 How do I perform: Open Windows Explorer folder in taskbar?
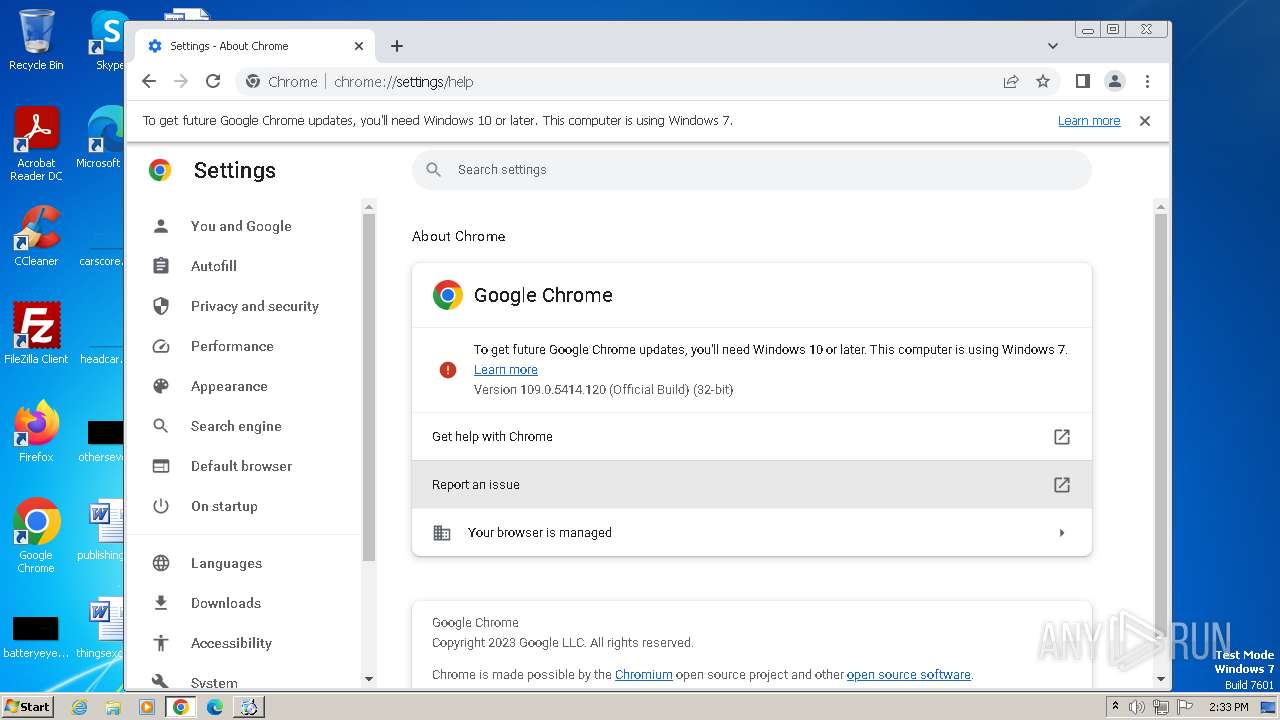(x=113, y=707)
